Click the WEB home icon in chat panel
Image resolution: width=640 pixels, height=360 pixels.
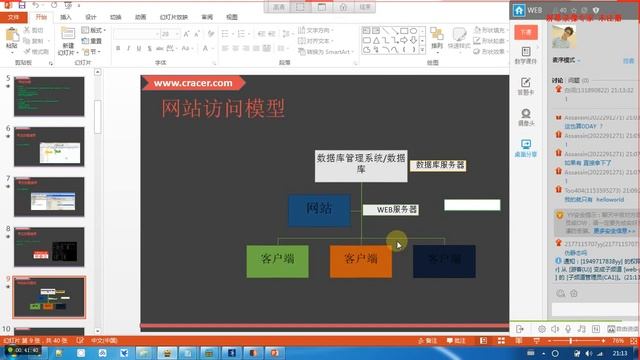pyautogui.click(x=519, y=10)
